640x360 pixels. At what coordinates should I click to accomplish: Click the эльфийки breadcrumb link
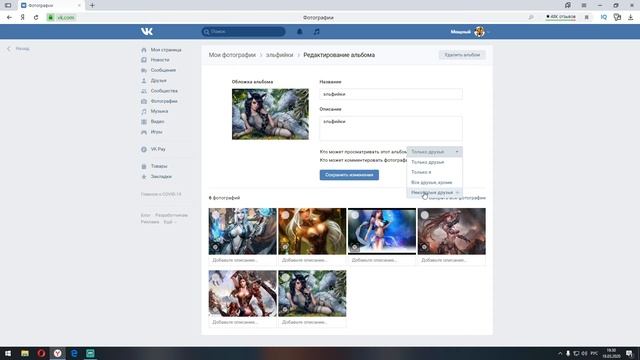coord(280,55)
